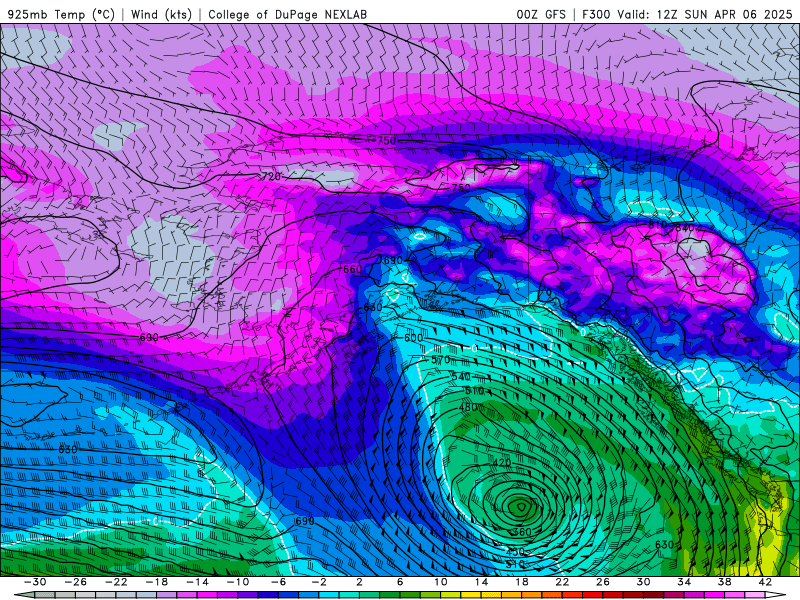
Task: Click the '22' color scale label
Action: click(562, 582)
